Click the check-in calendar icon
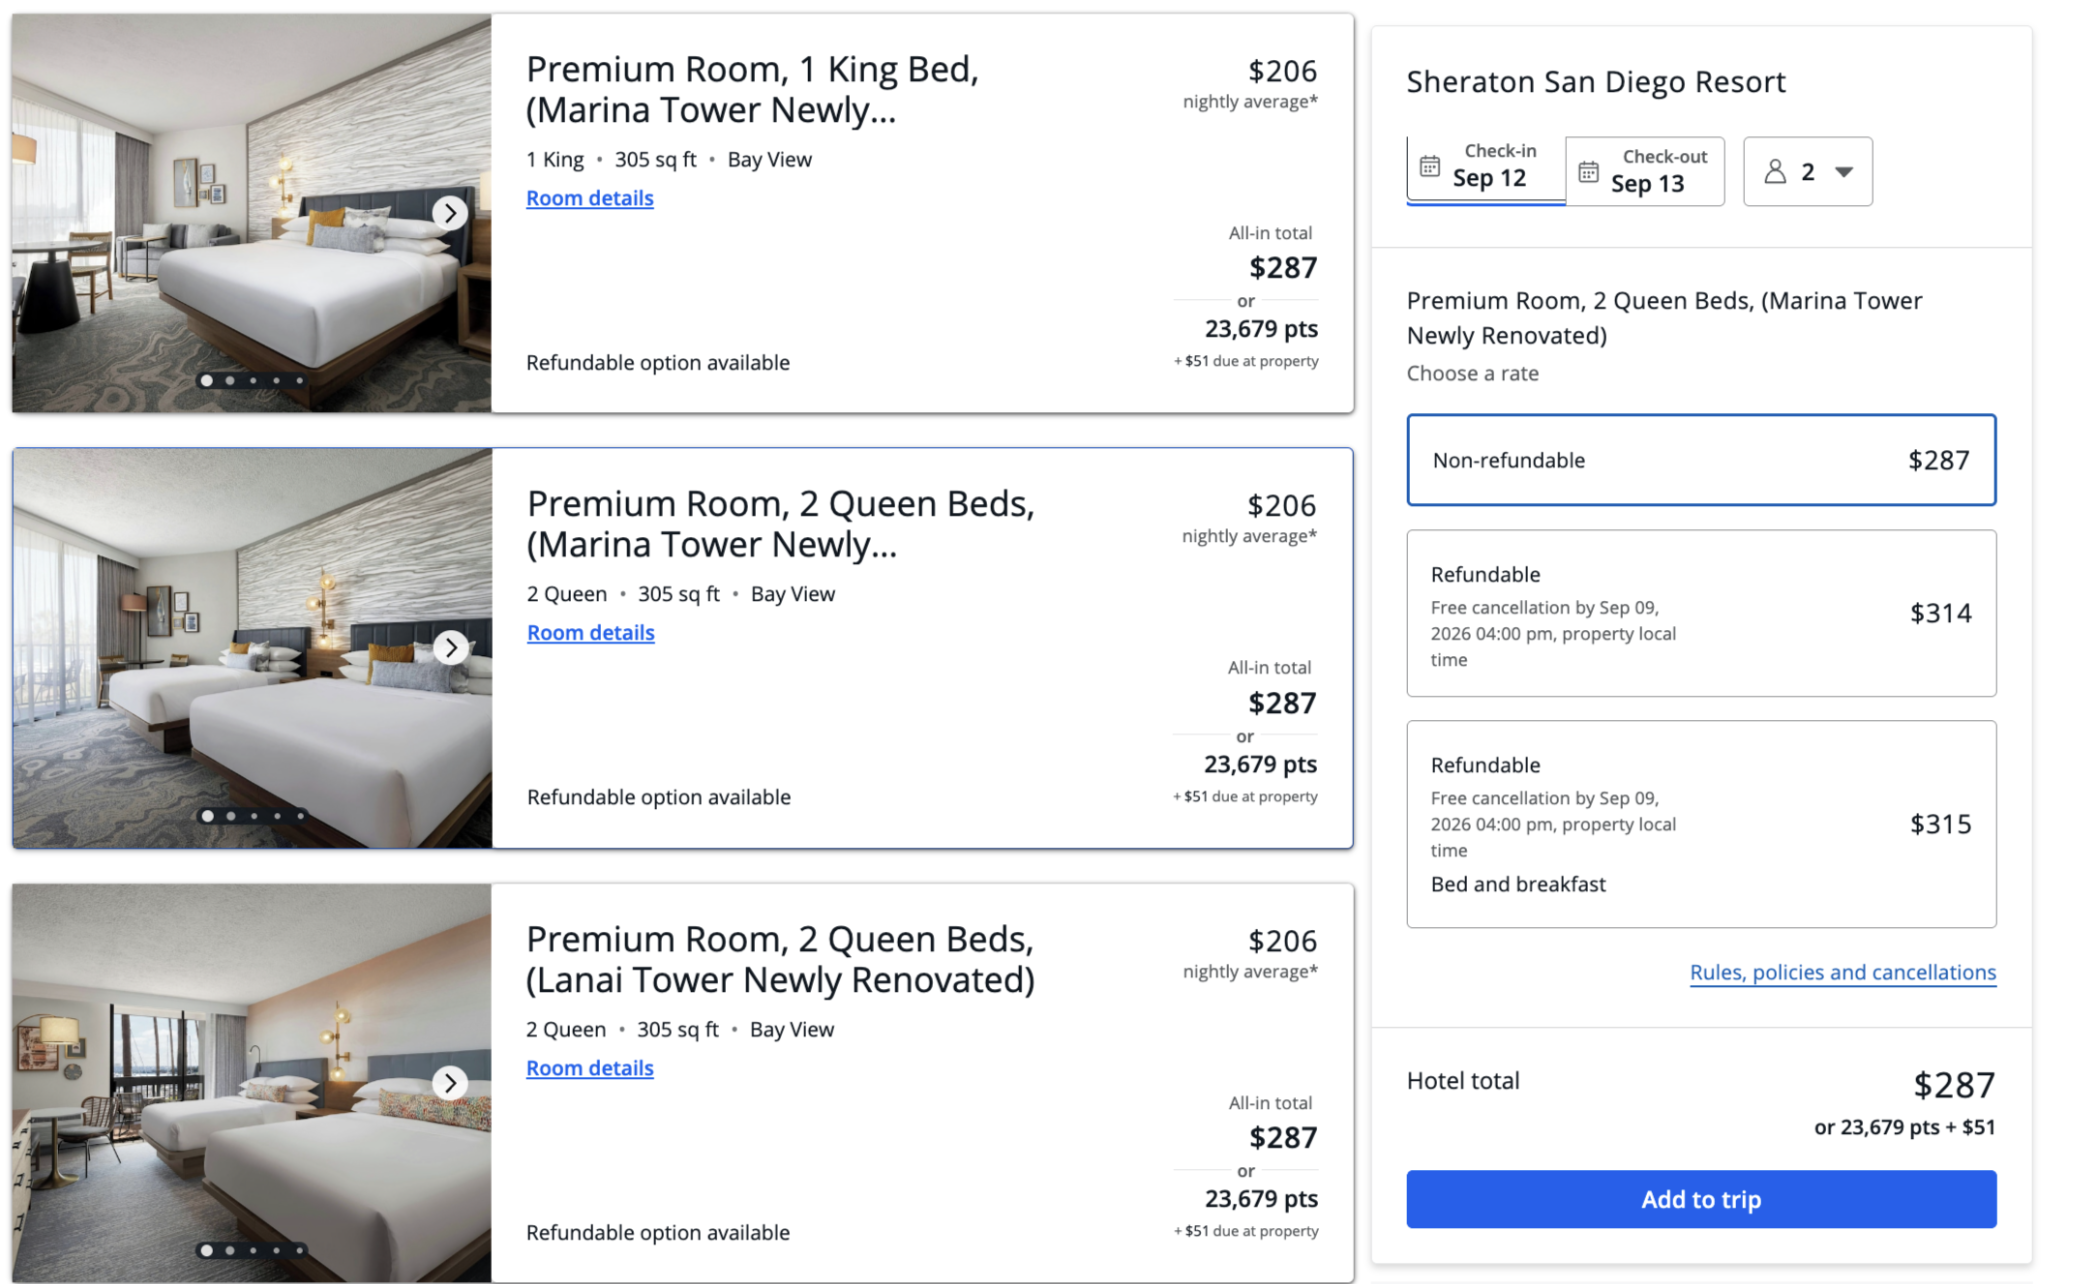Image resolution: width=2086 pixels, height=1284 pixels. [x=1430, y=166]
